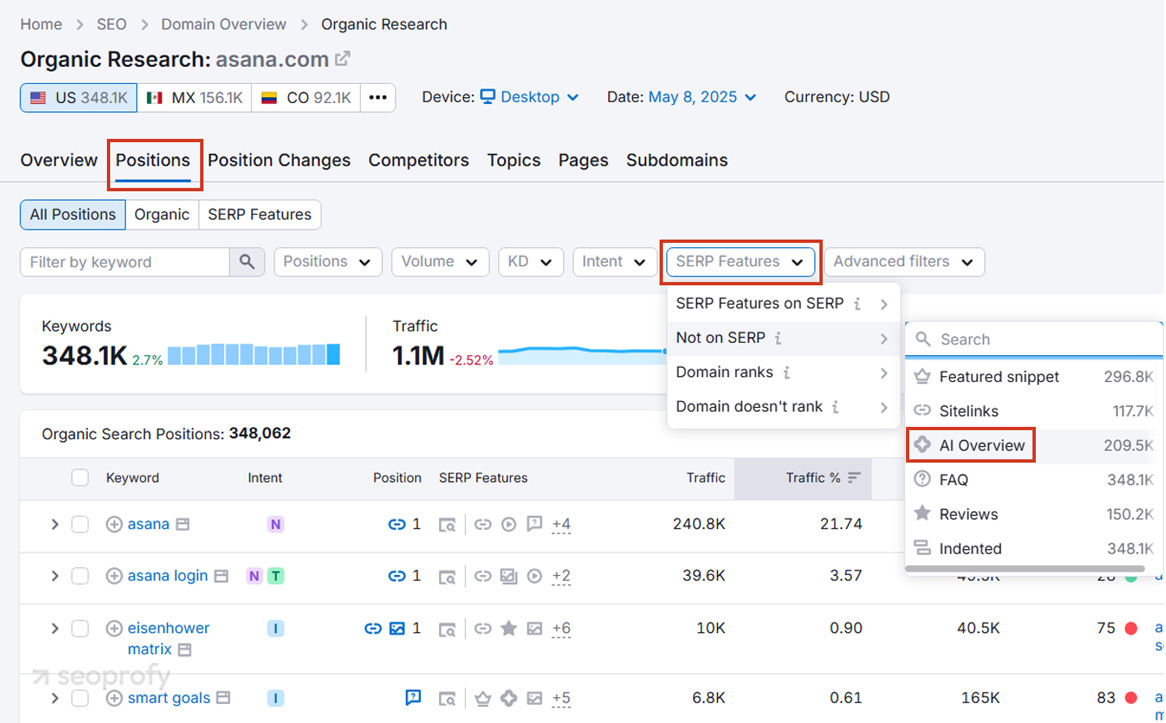Viewport: 1166px width, 723px height.
Task: Select the Organic toggle
Action: pyautogui.click(x=161, y=214)
